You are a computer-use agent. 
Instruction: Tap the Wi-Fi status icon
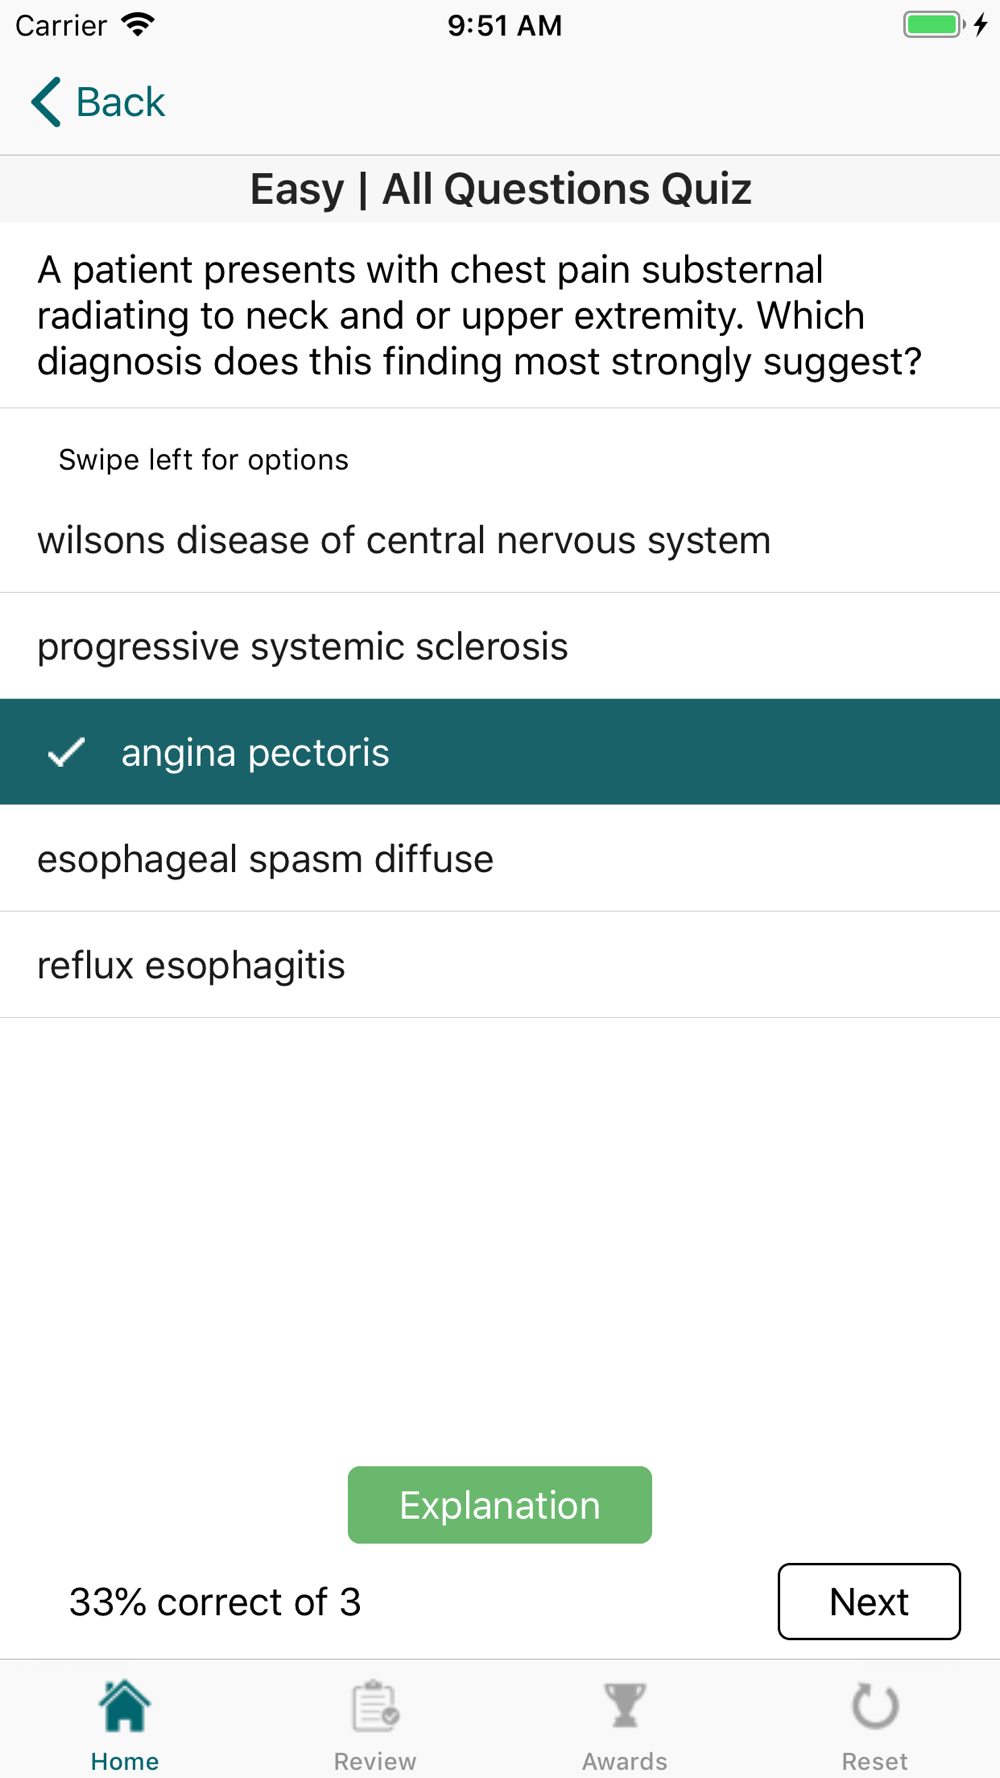tap(137, 25)
